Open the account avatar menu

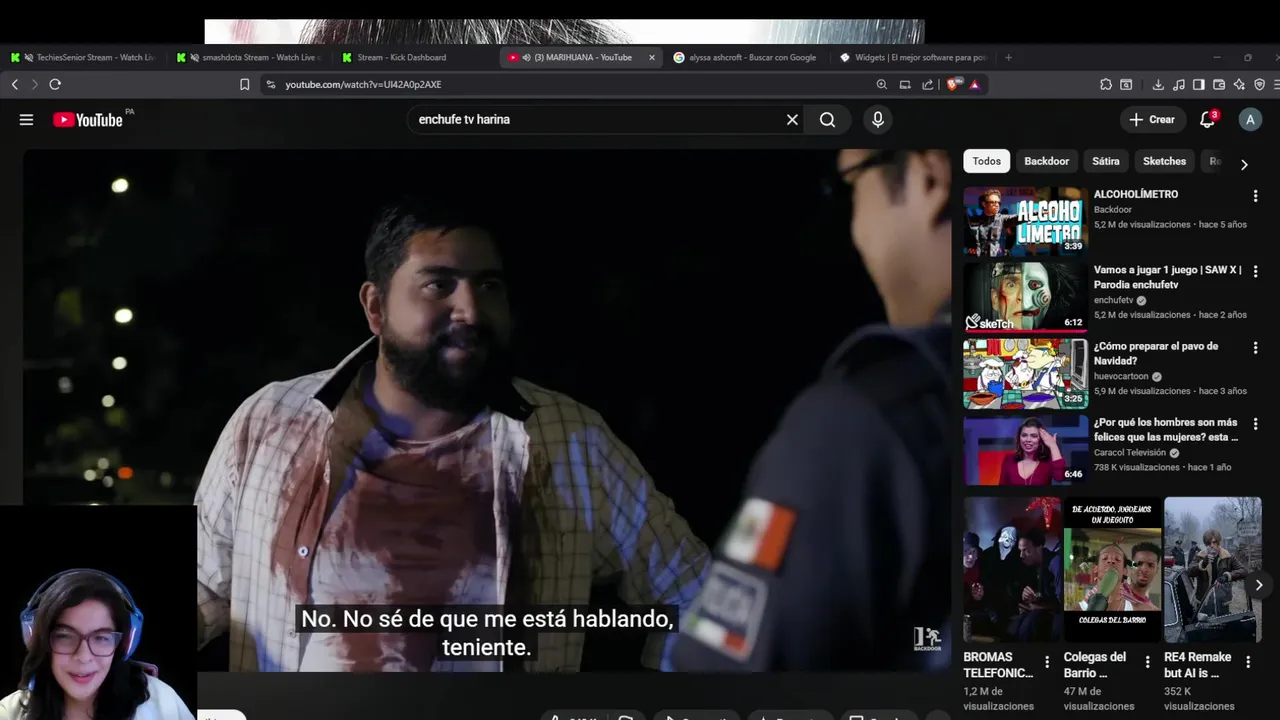pos(1250,120)
